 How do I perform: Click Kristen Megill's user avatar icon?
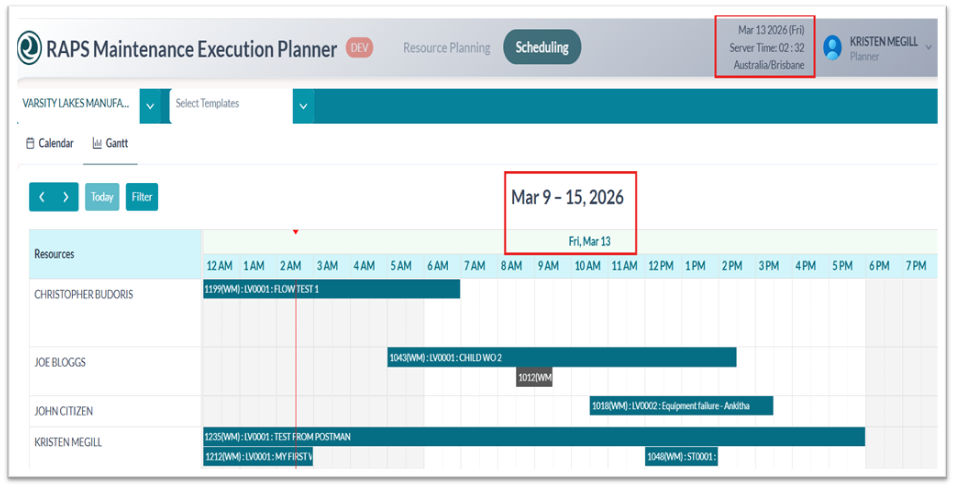(x=832, y=48)
